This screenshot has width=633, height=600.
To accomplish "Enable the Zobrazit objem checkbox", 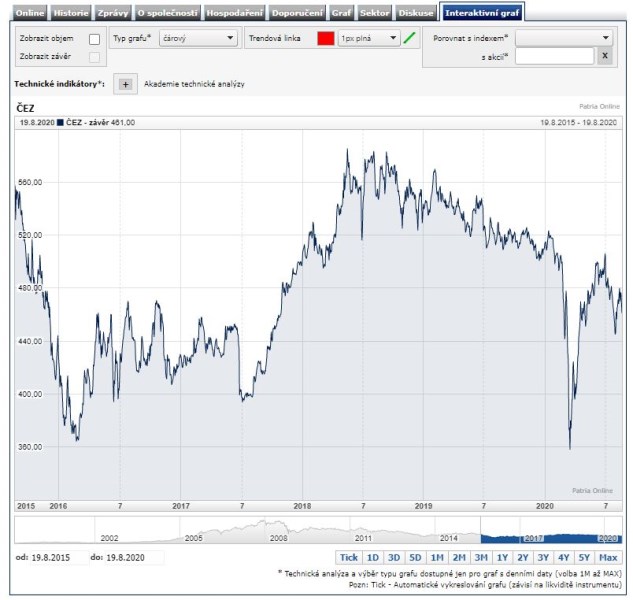I will click(95, 39).
